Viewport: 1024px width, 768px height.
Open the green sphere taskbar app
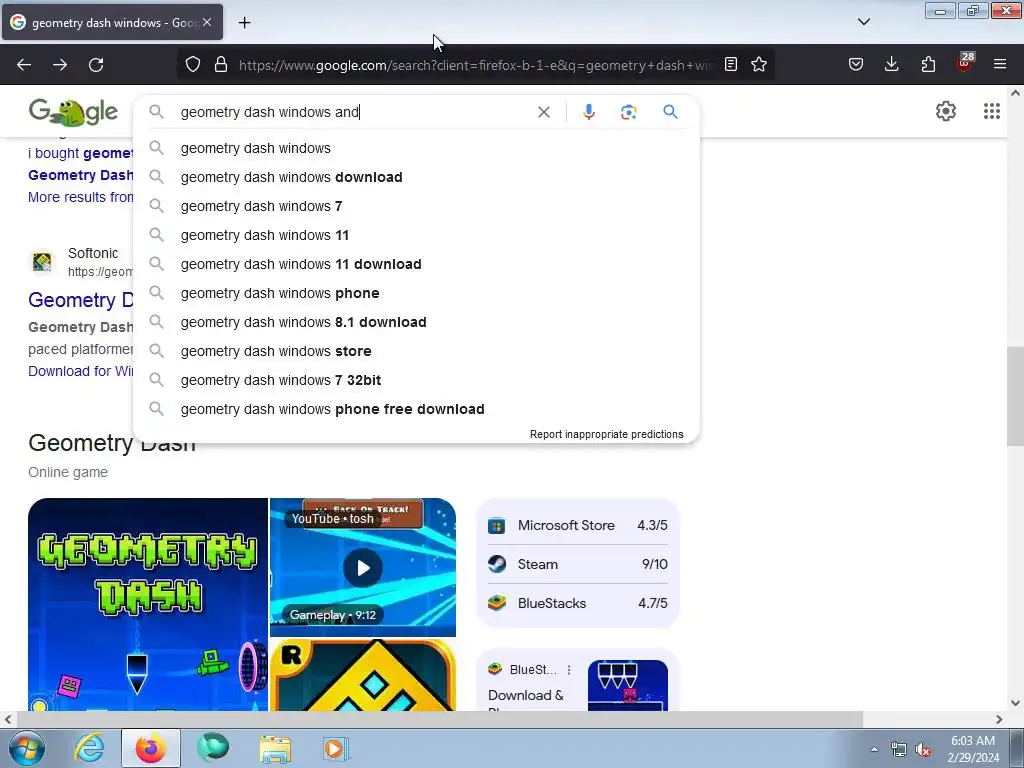click(212, 748)
